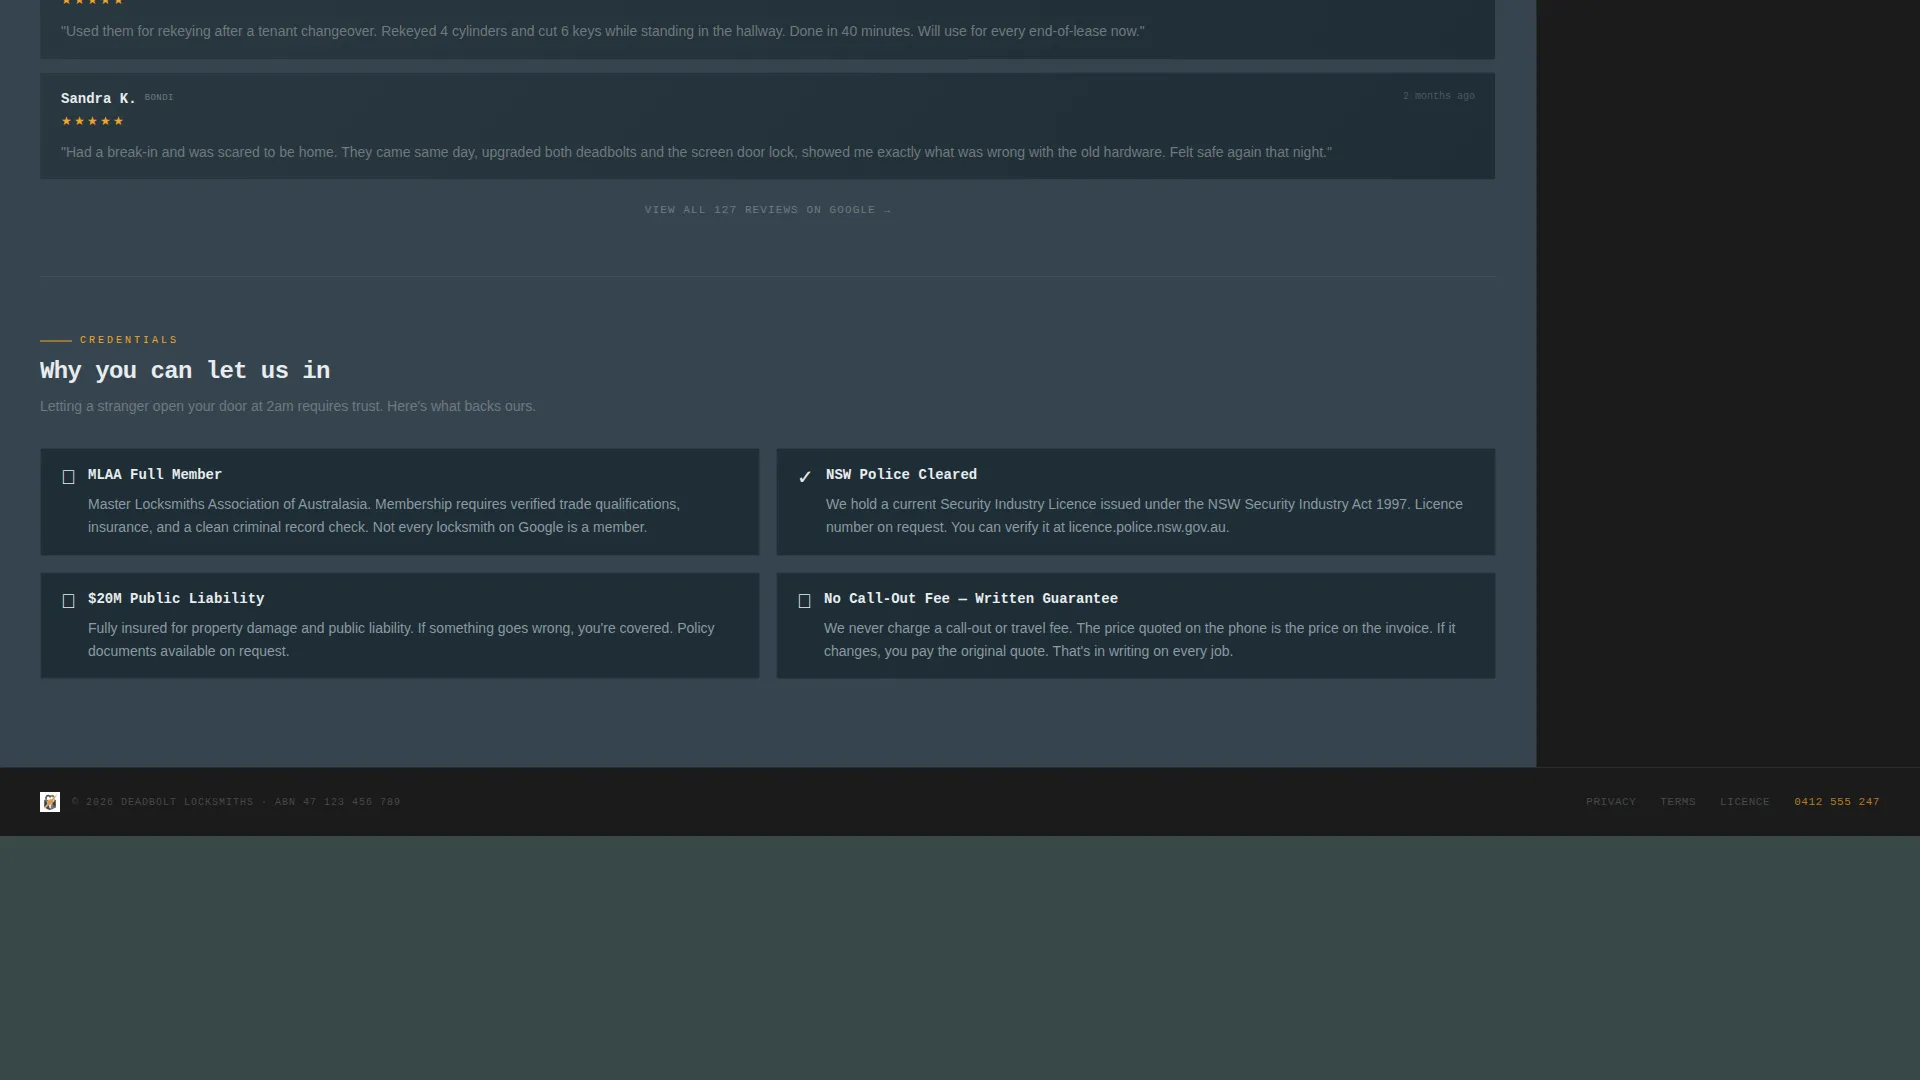
Task: Click the NSW Police Cleared checkmark icon
Action: point(805,477)
